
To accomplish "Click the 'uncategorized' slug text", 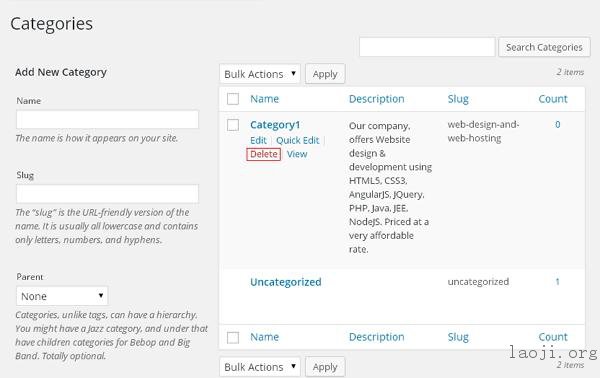I will [x=478, y=282].
